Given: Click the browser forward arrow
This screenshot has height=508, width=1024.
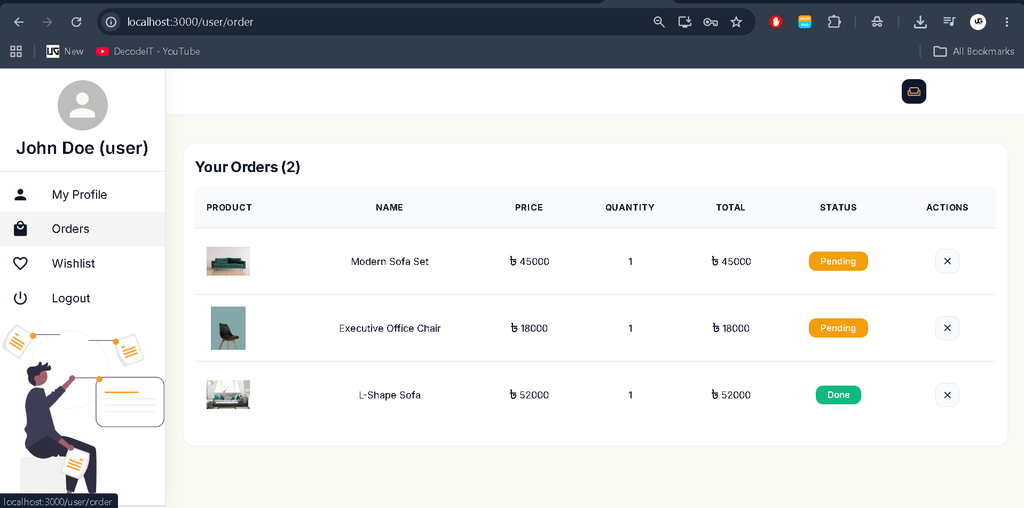Looking at the screenshot, I should coord(47,22).
